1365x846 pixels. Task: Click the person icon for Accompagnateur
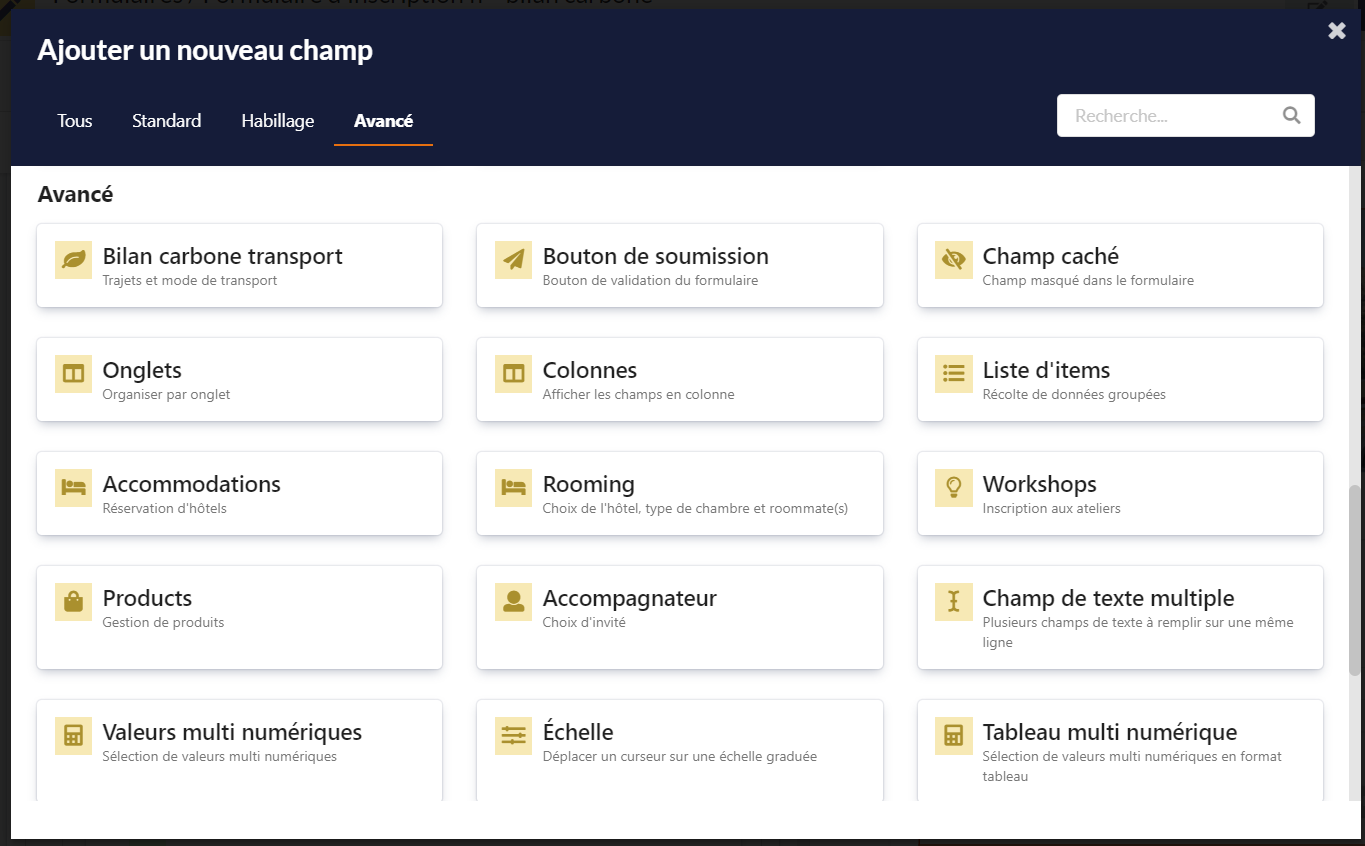pos(514,602)
